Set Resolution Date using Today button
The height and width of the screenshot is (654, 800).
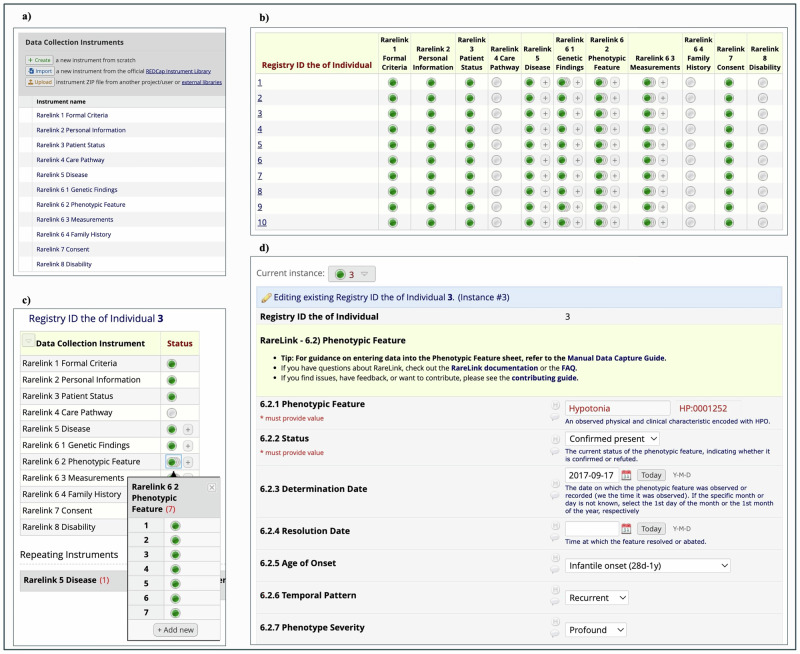point(651,529)
